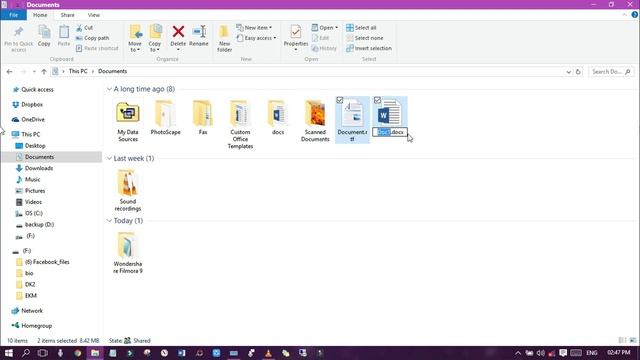Click the Edit ribbon button
The height and width of the screenshot is (360, 640).
click(320, 38)
